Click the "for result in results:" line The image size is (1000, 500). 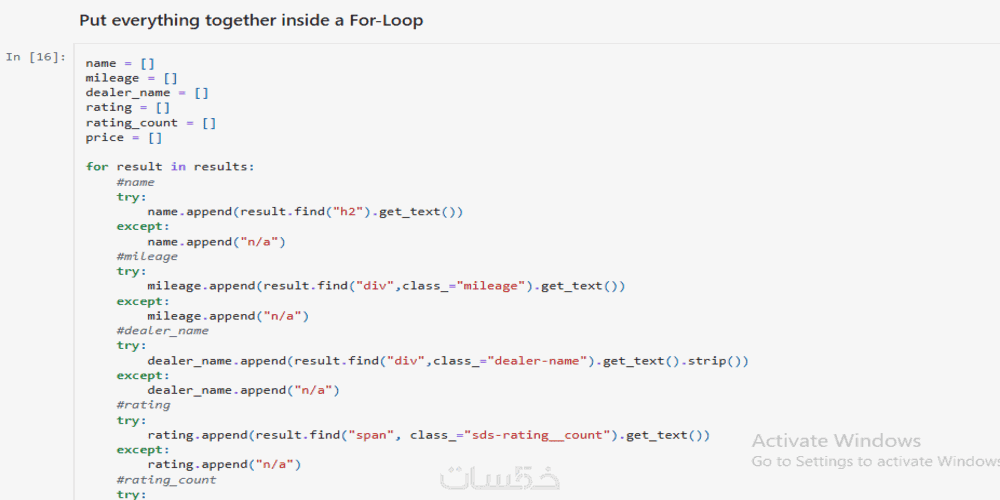pyautogui.click(x=170, y=167)
